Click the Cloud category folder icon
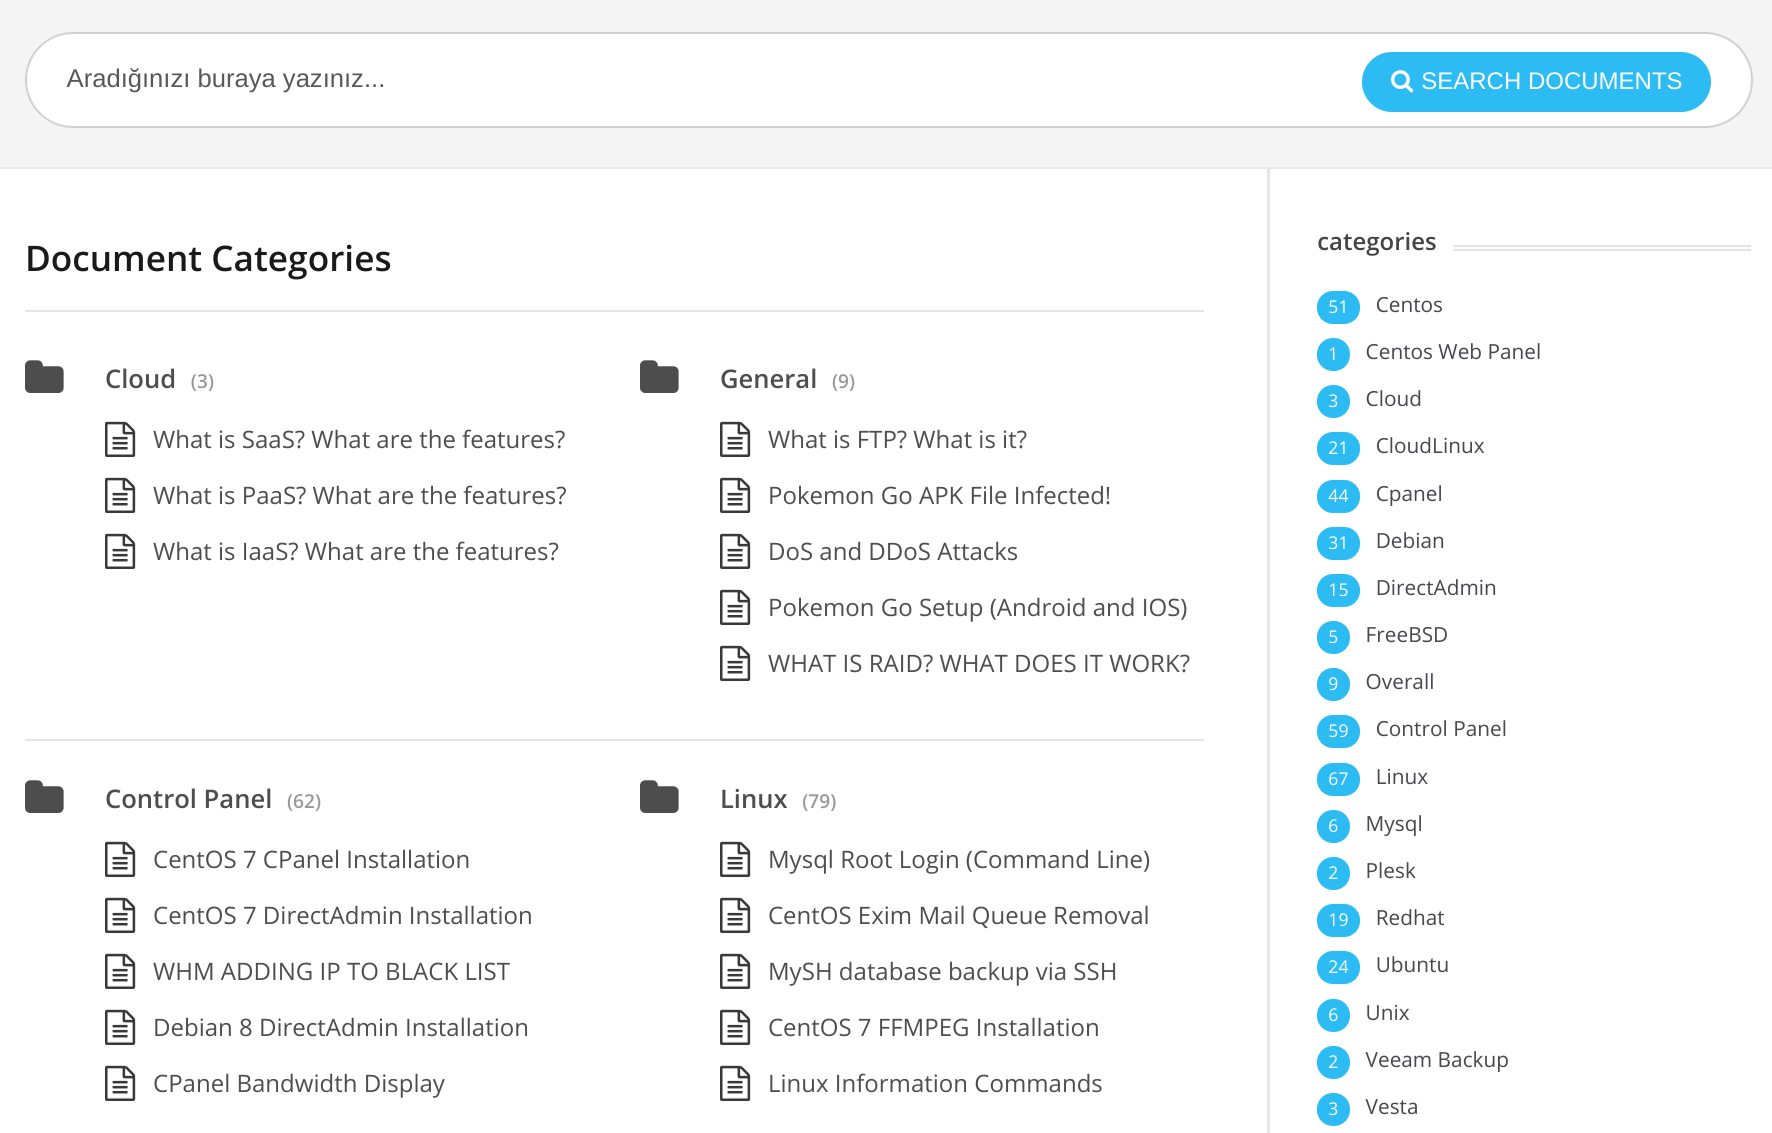Viewport: 1772px width, 1133px height. tap(44, 377)
